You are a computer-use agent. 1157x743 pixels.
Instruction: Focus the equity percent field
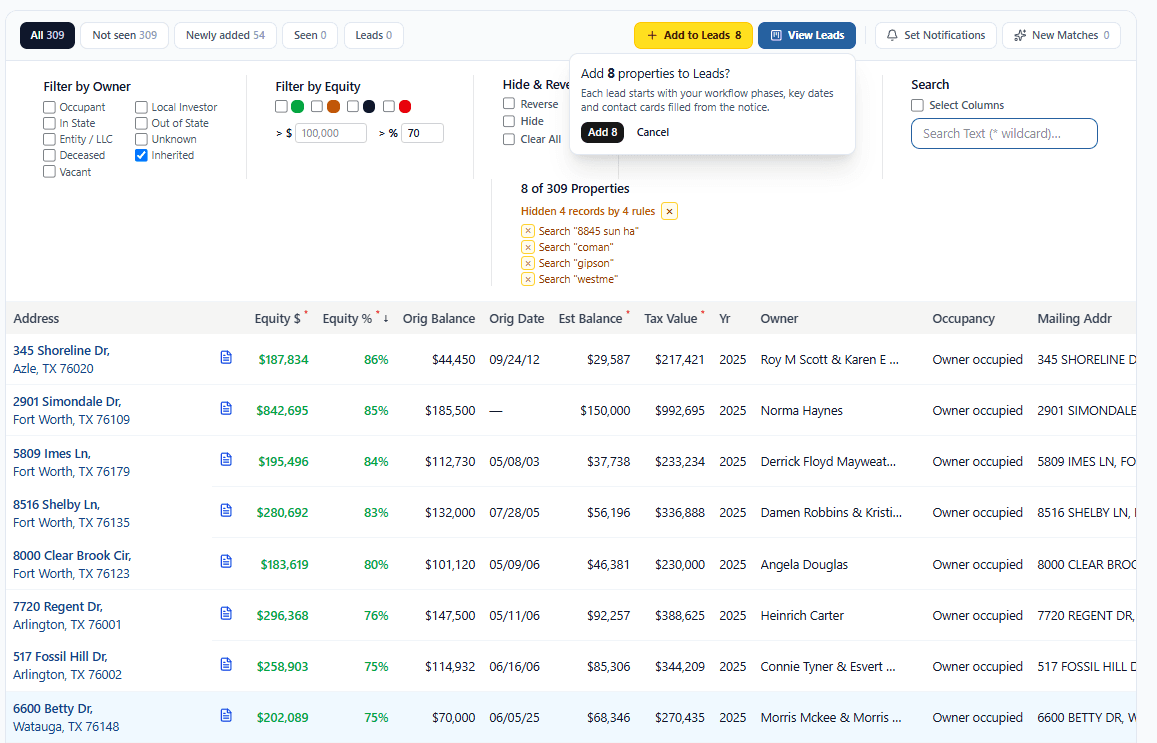pos(422,134)
